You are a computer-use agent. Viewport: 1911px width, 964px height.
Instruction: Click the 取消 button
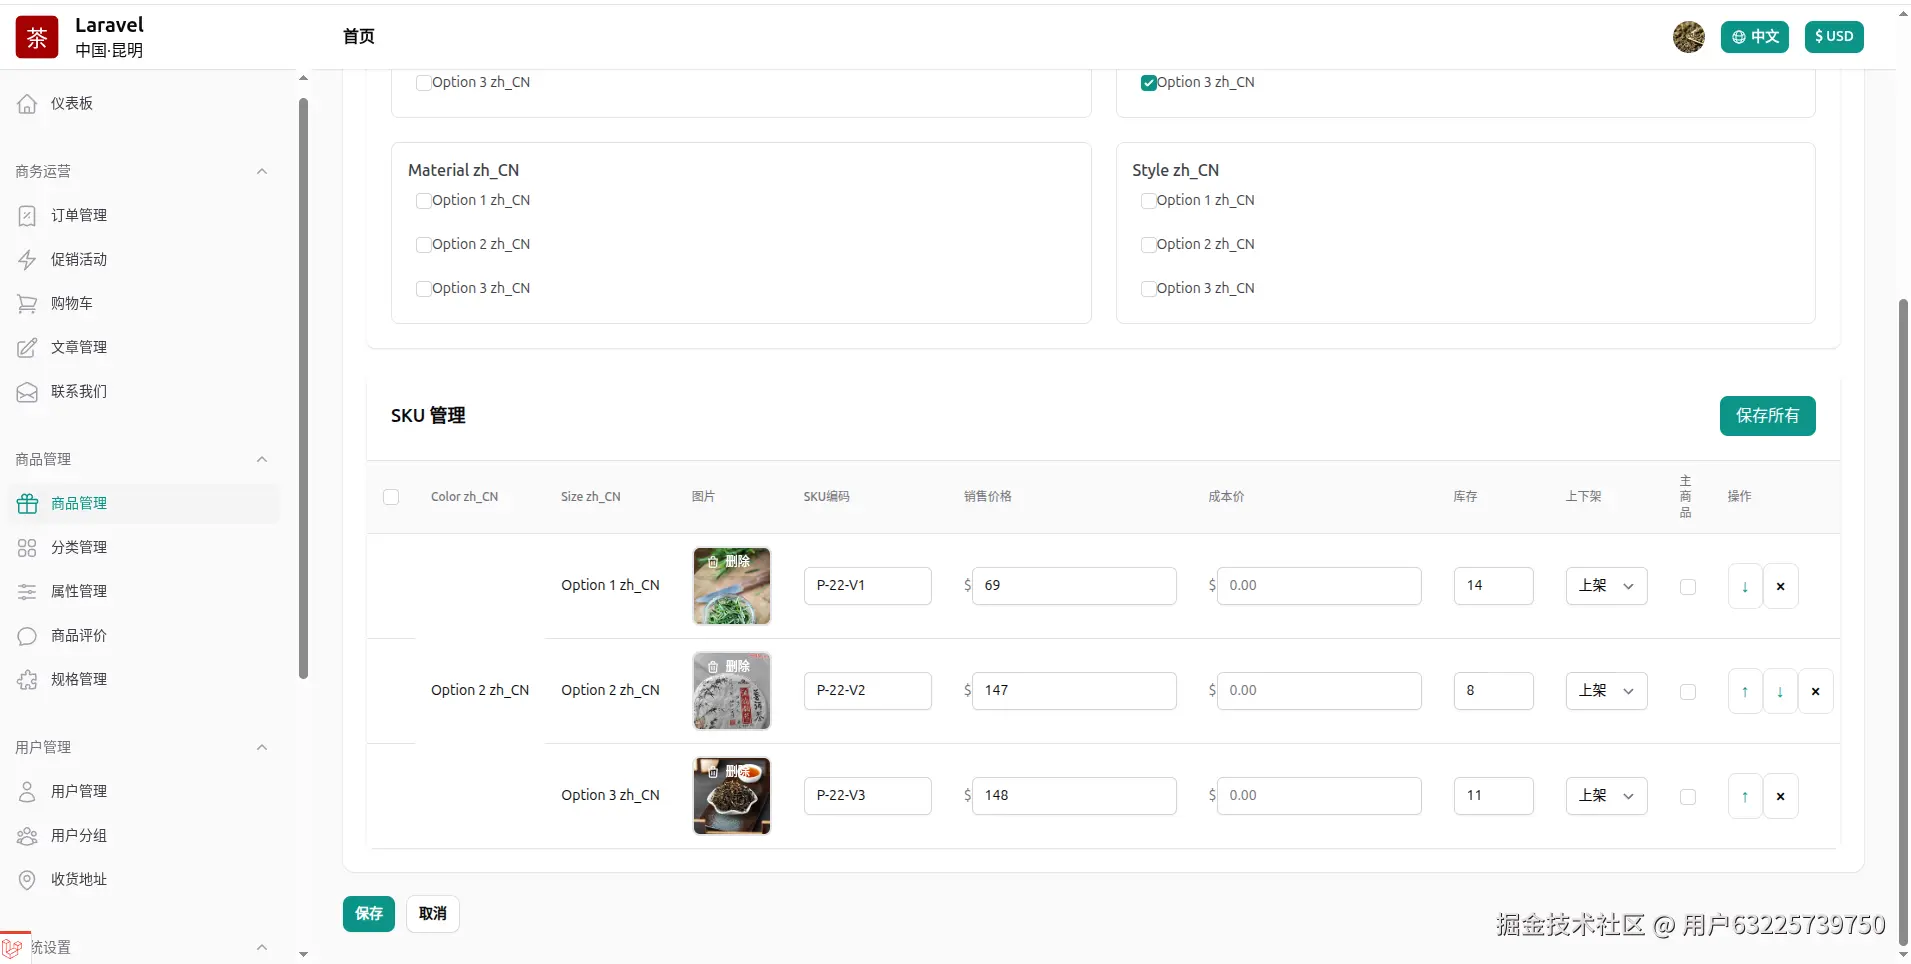pyautogui.click(x=433, y=914)
